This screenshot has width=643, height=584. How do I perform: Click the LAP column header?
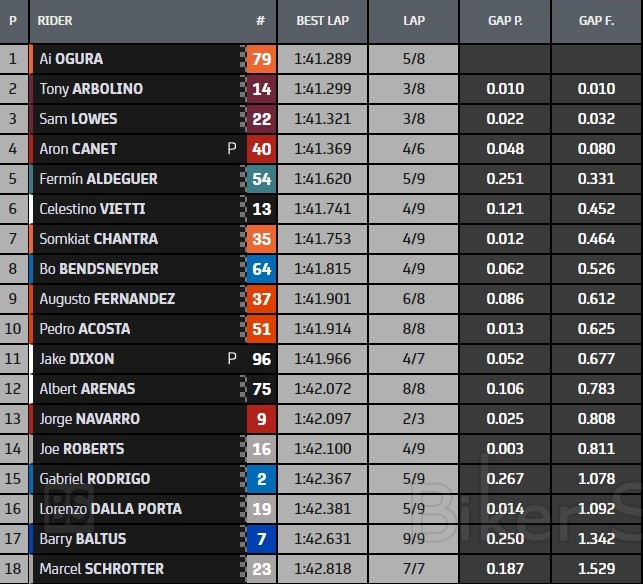pos(413,21)
